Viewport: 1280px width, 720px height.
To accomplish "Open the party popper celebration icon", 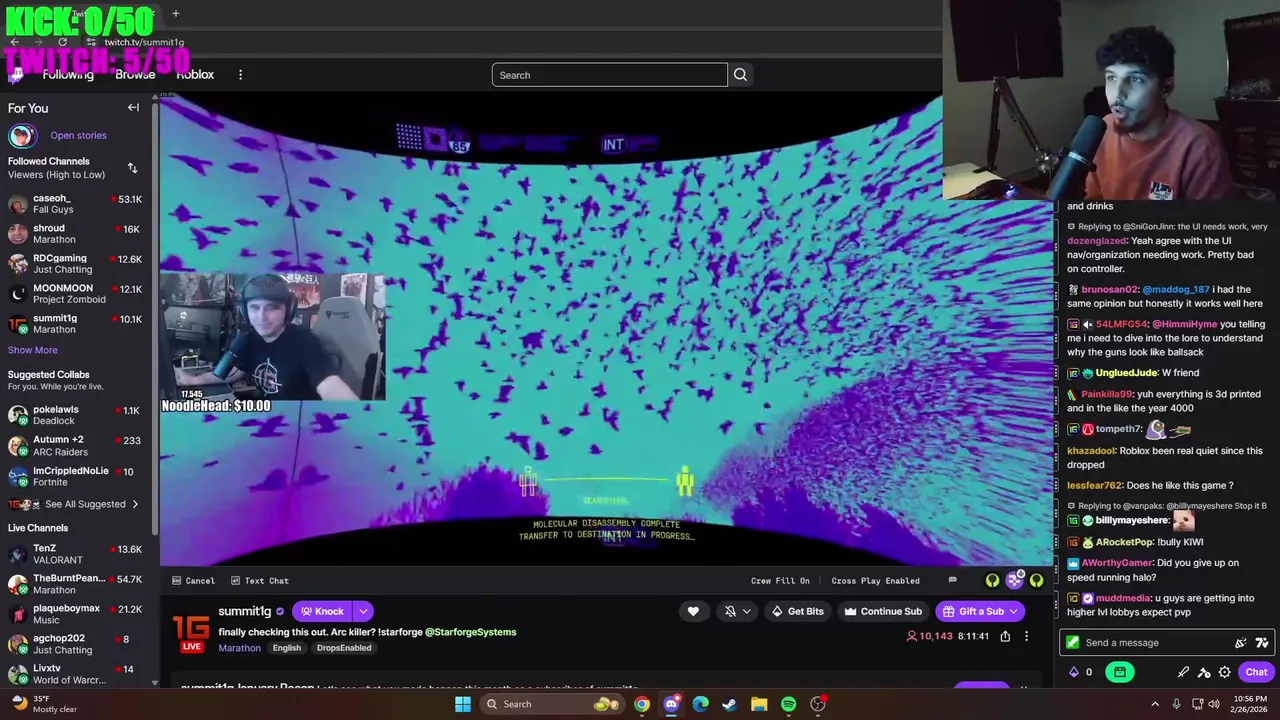I will coord(1241,643).
